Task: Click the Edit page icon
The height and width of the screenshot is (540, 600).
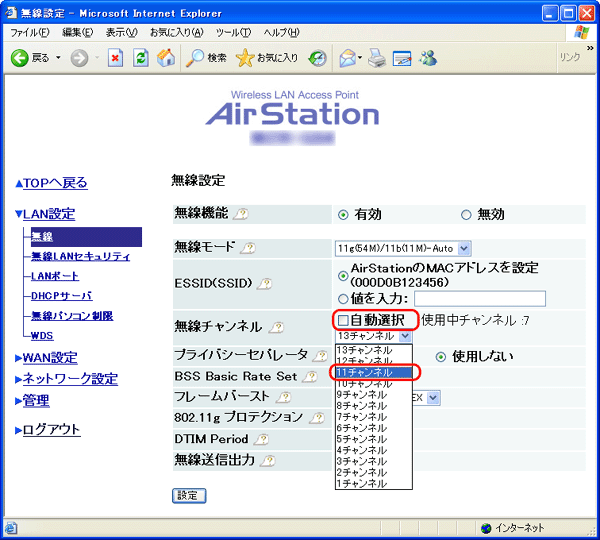Action: pyautogui.click(x=402, y=59)
